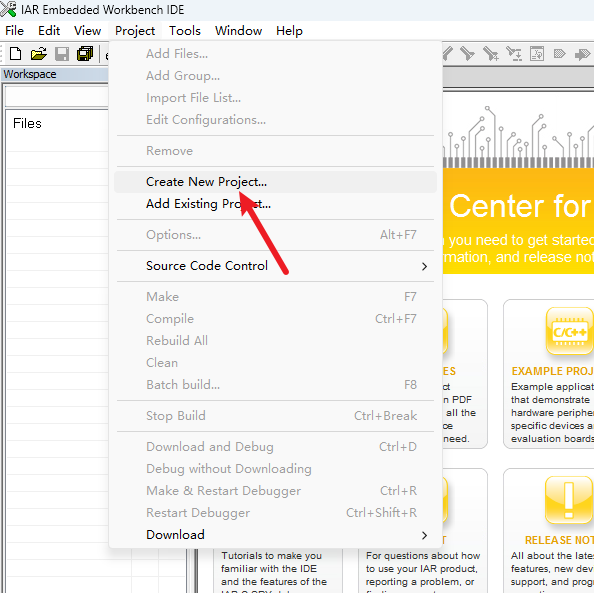The width and height of the screenshot is (594, 593).
Task: Click the C/C++ Example Projects icon
Action: coord(569,331)
